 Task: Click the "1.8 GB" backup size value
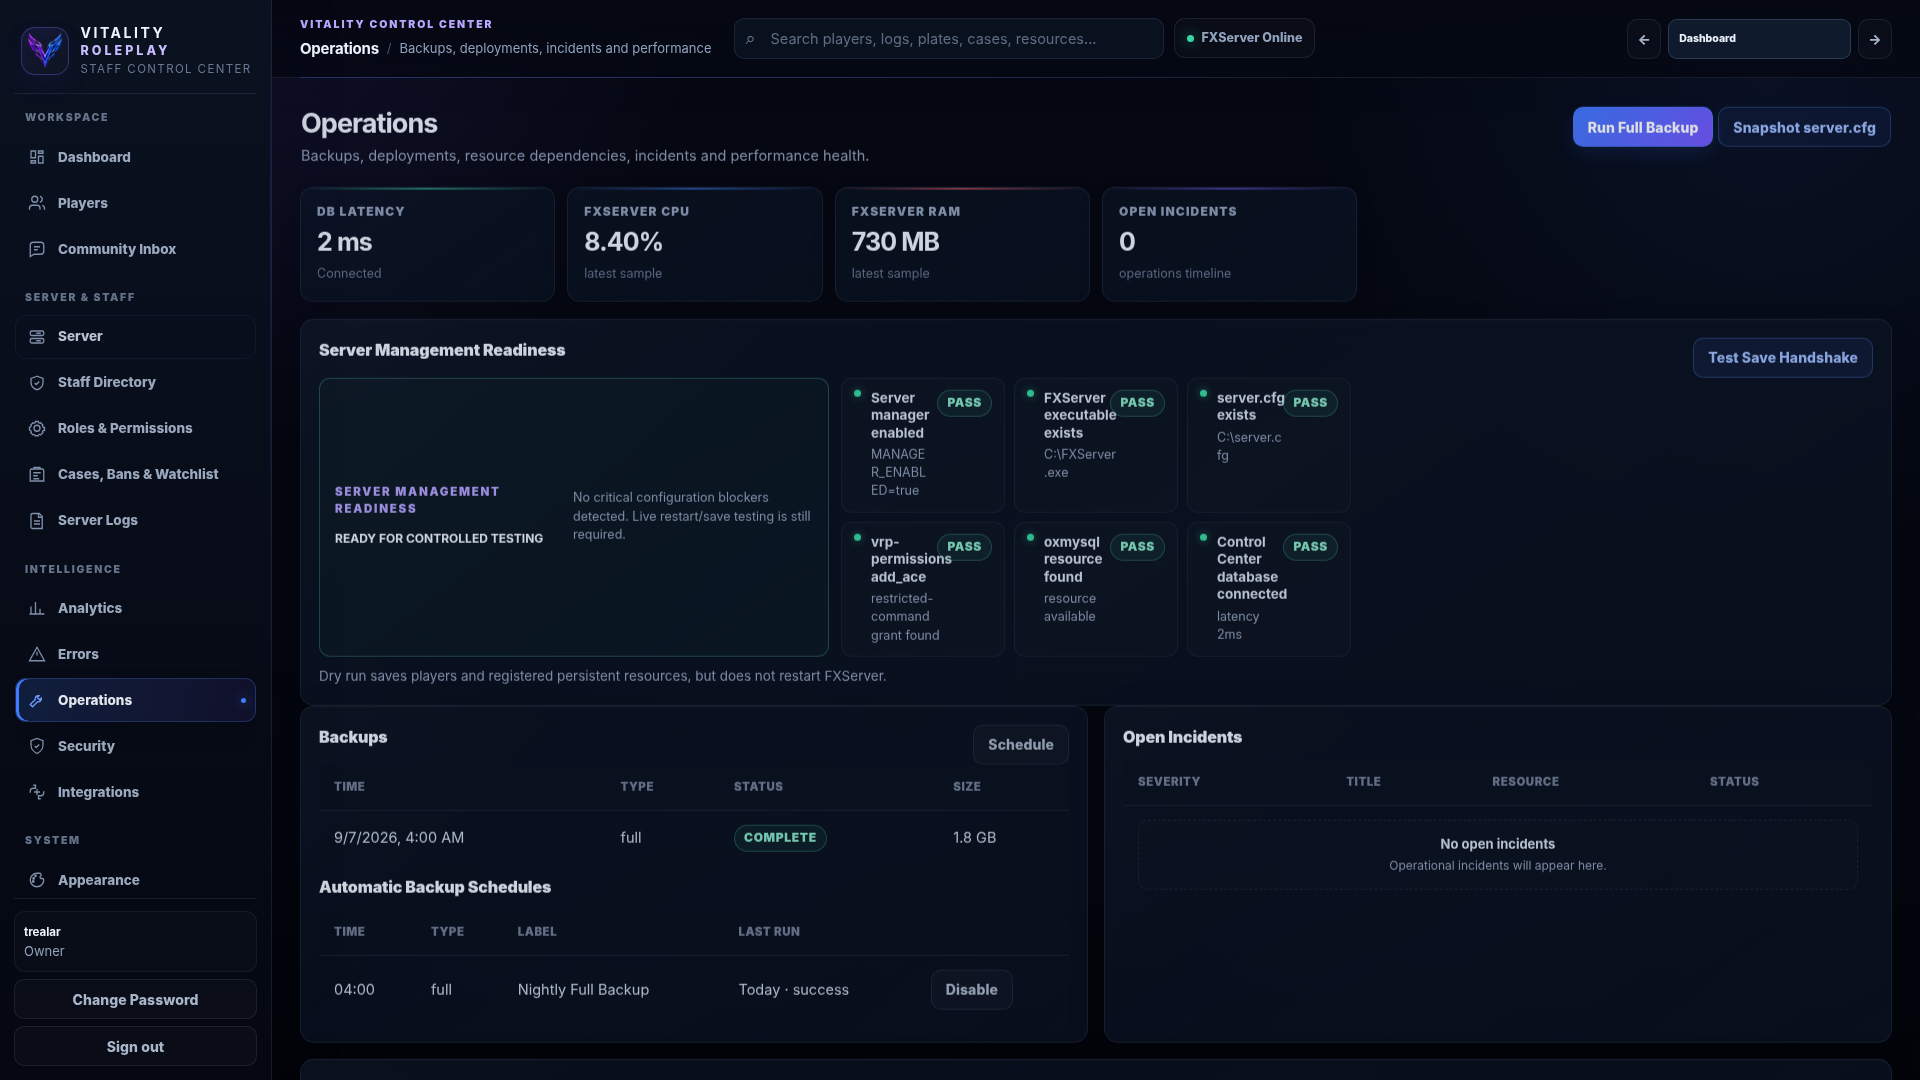tap(974, 838)
